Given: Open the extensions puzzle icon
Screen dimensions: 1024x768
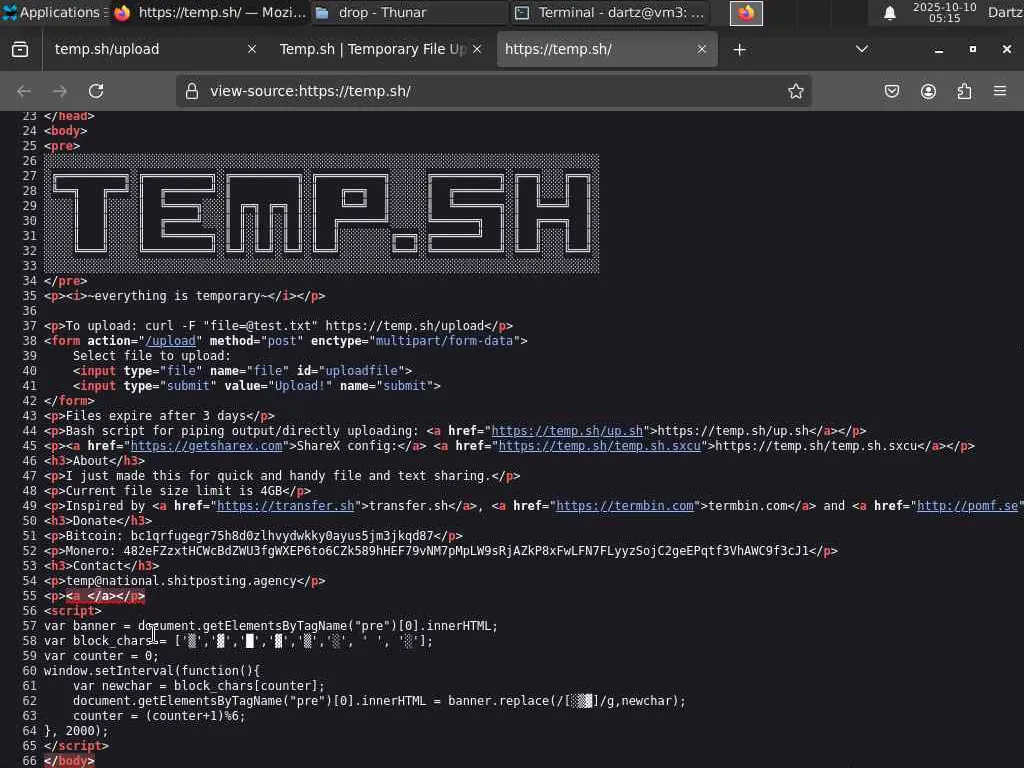Looking at the screenshot, I should click(964, 91).
